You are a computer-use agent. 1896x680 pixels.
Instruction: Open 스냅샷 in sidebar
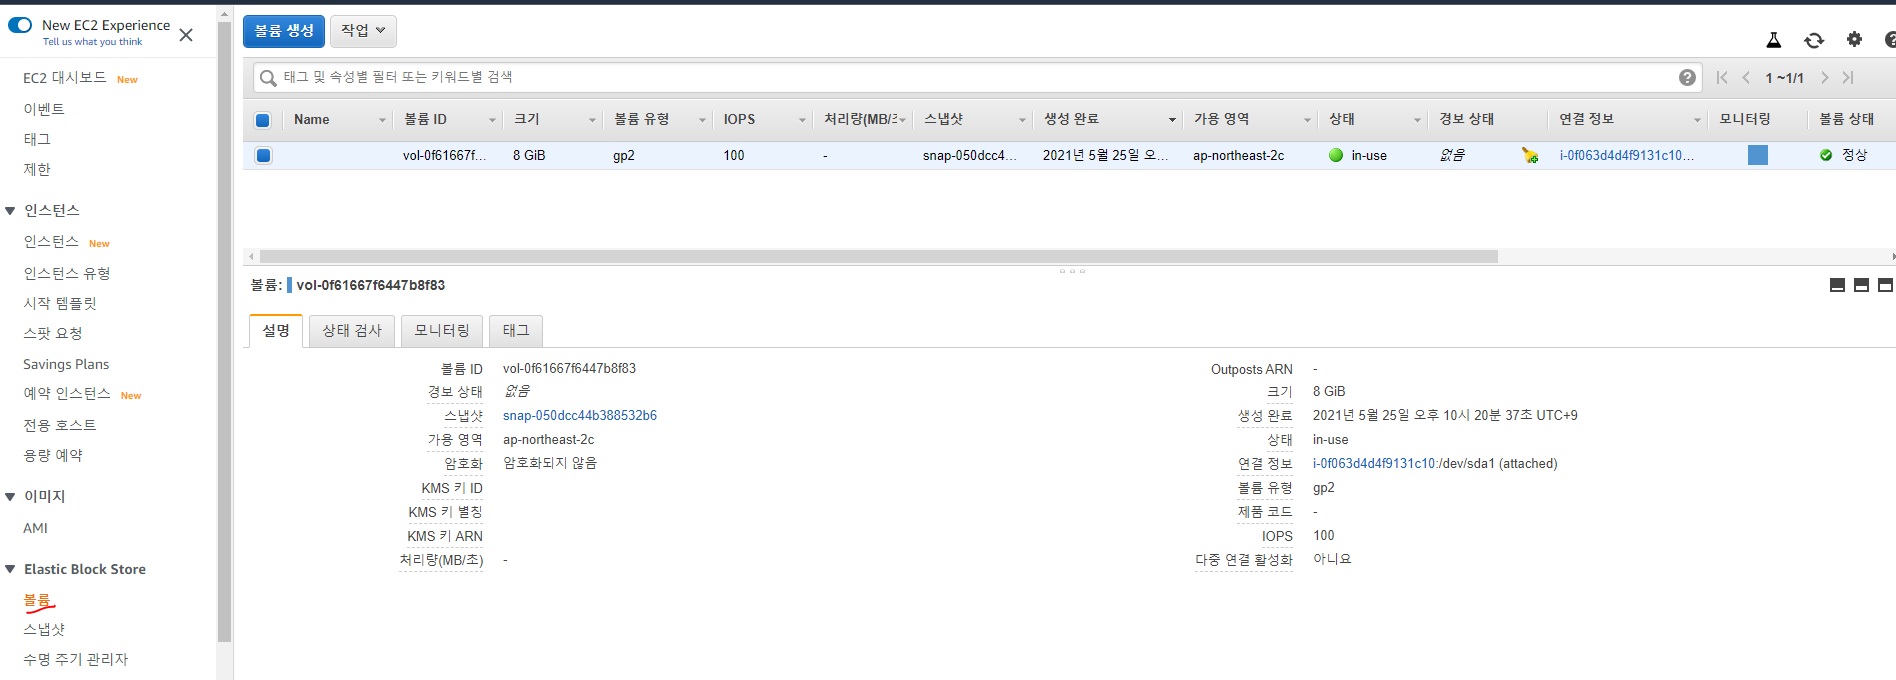click(44, 629)
